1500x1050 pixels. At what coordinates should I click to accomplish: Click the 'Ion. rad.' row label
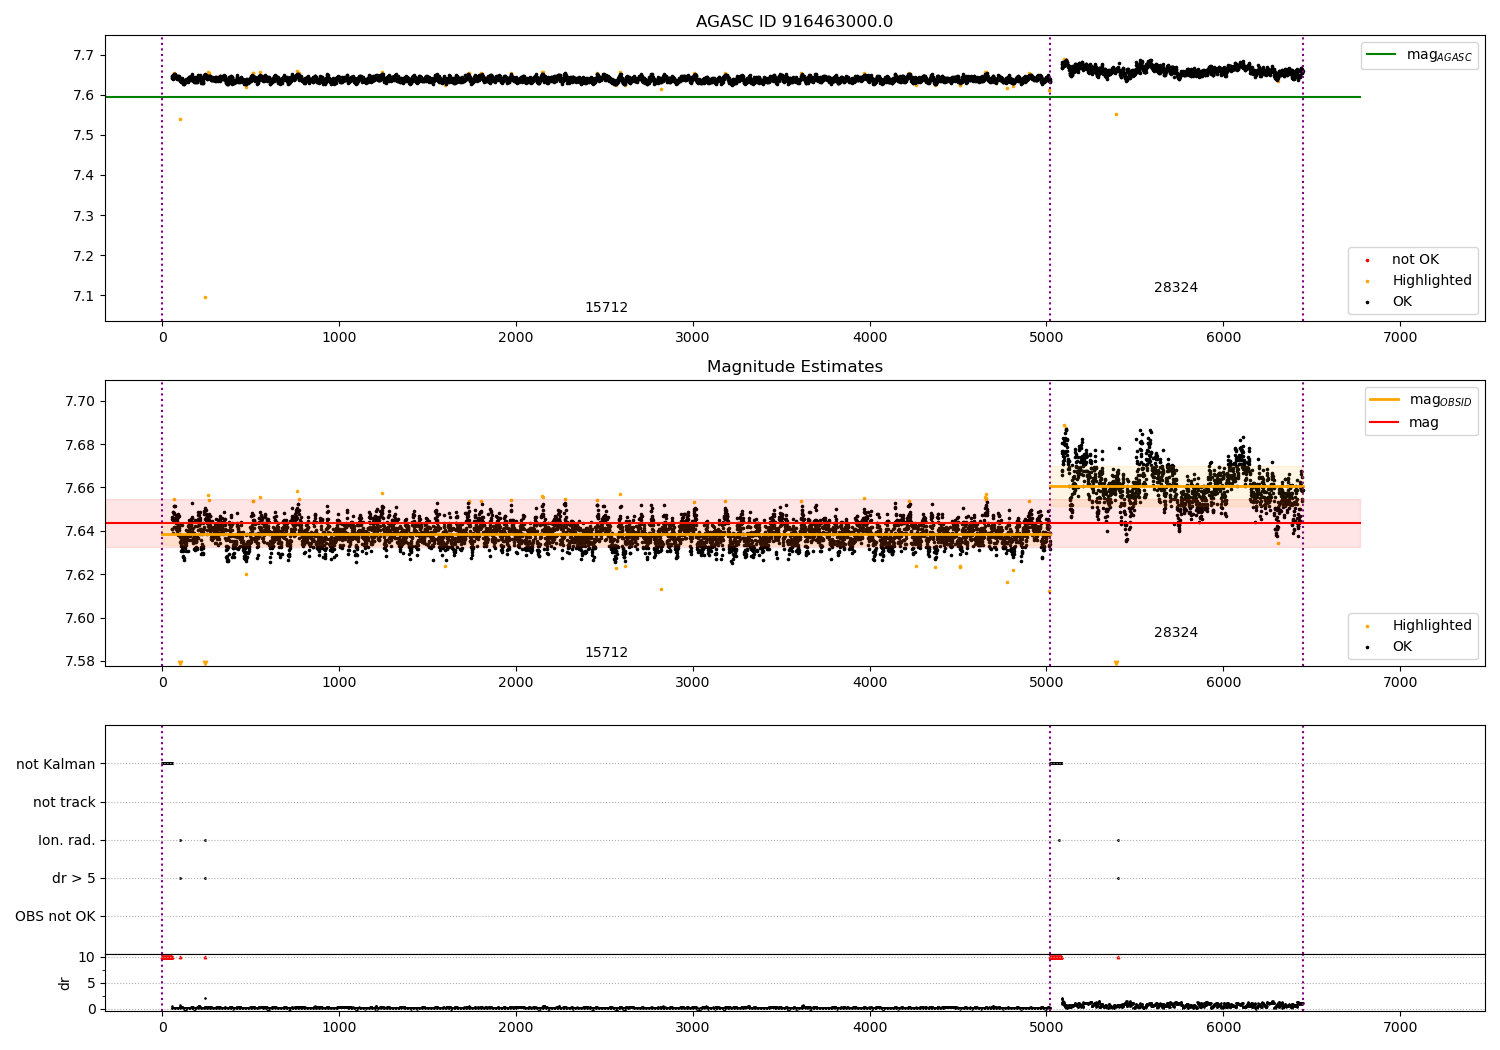(67, 841)
